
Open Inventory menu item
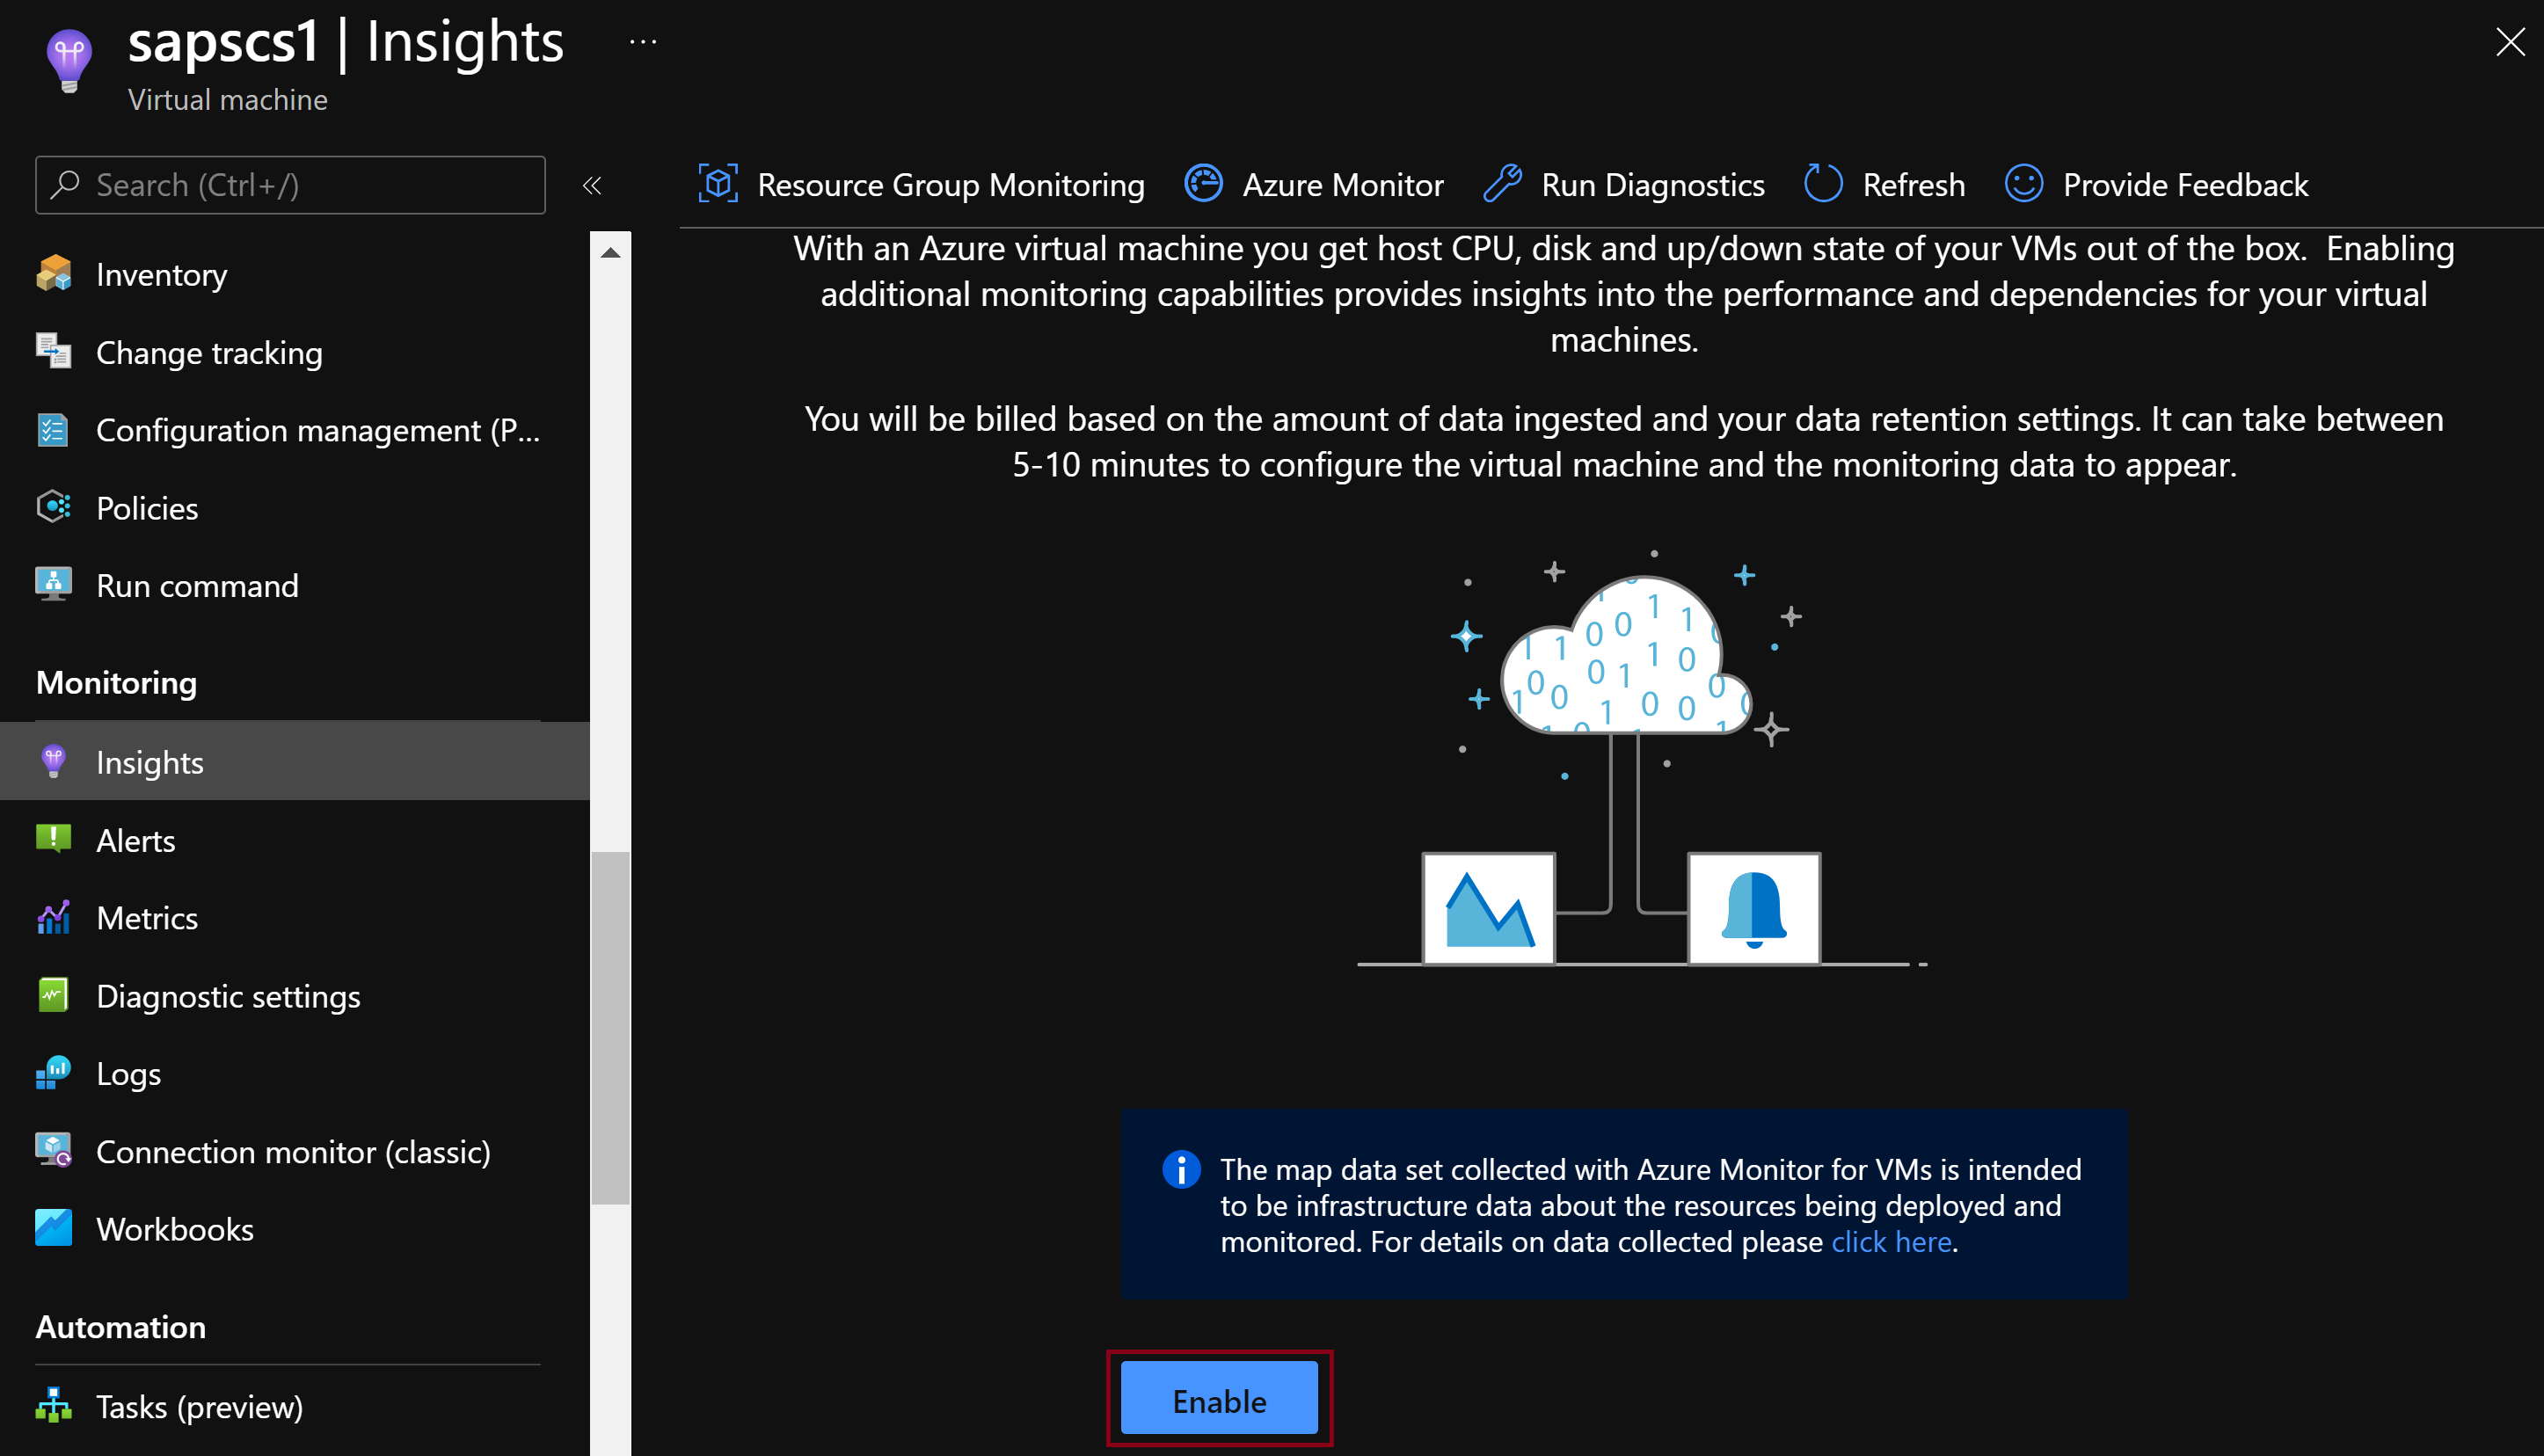point(295,274)
